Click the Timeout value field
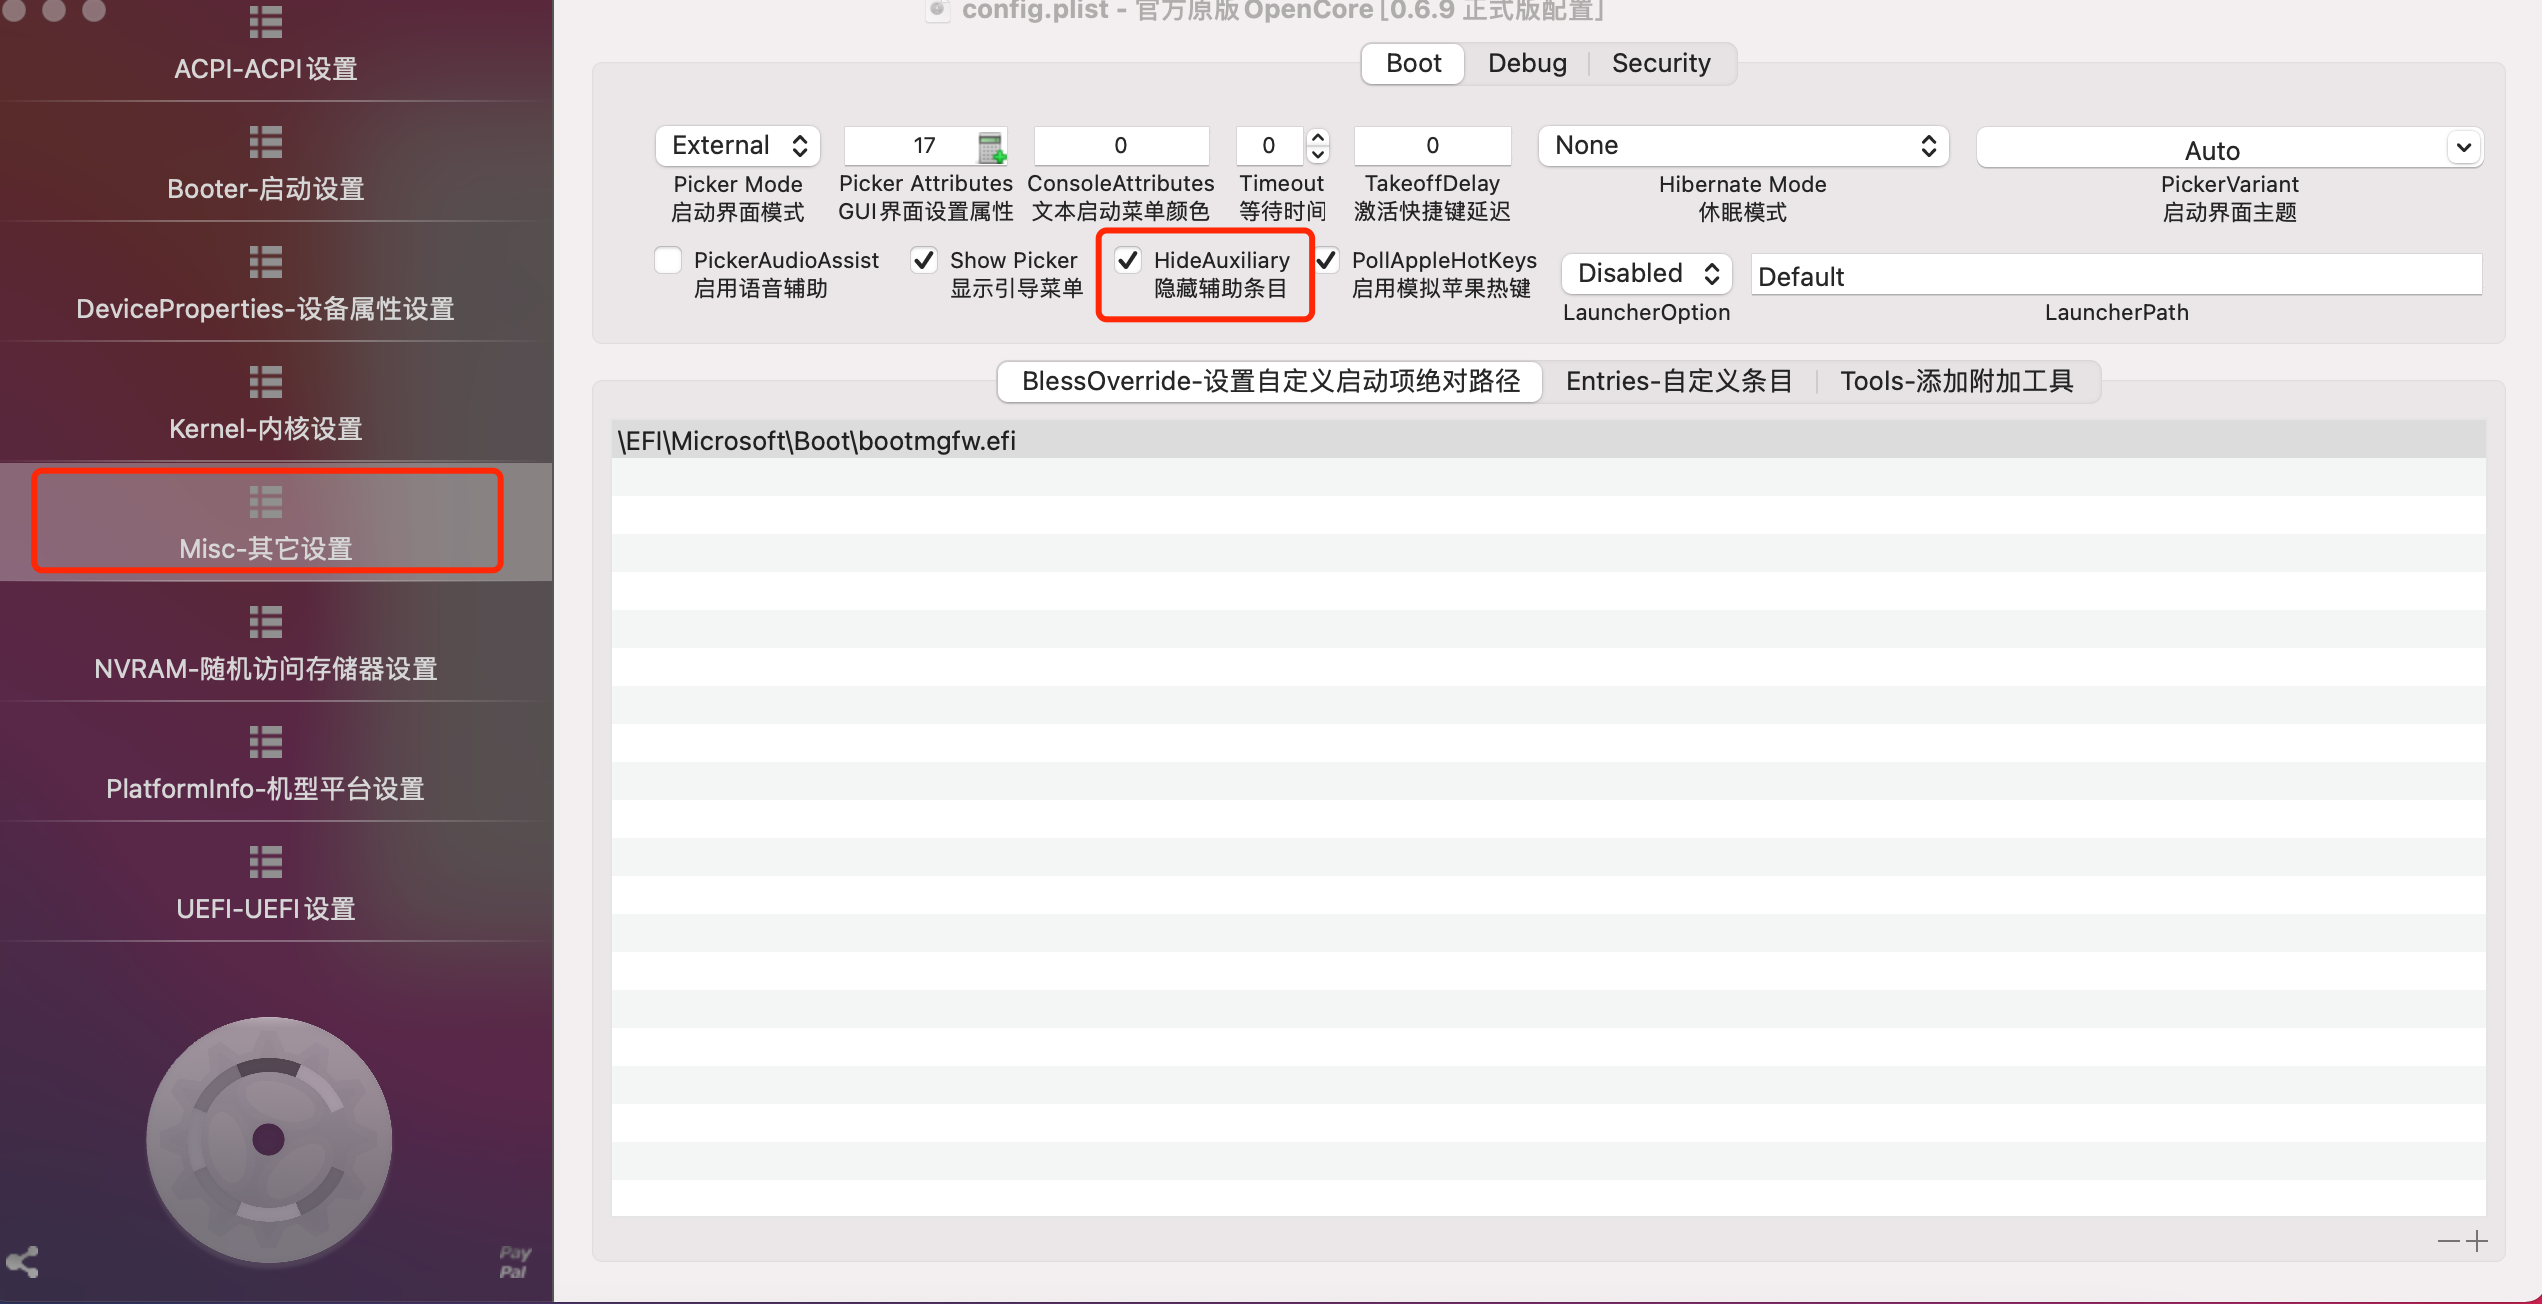This screenshot has width=2542, height=1304. 1269,146
